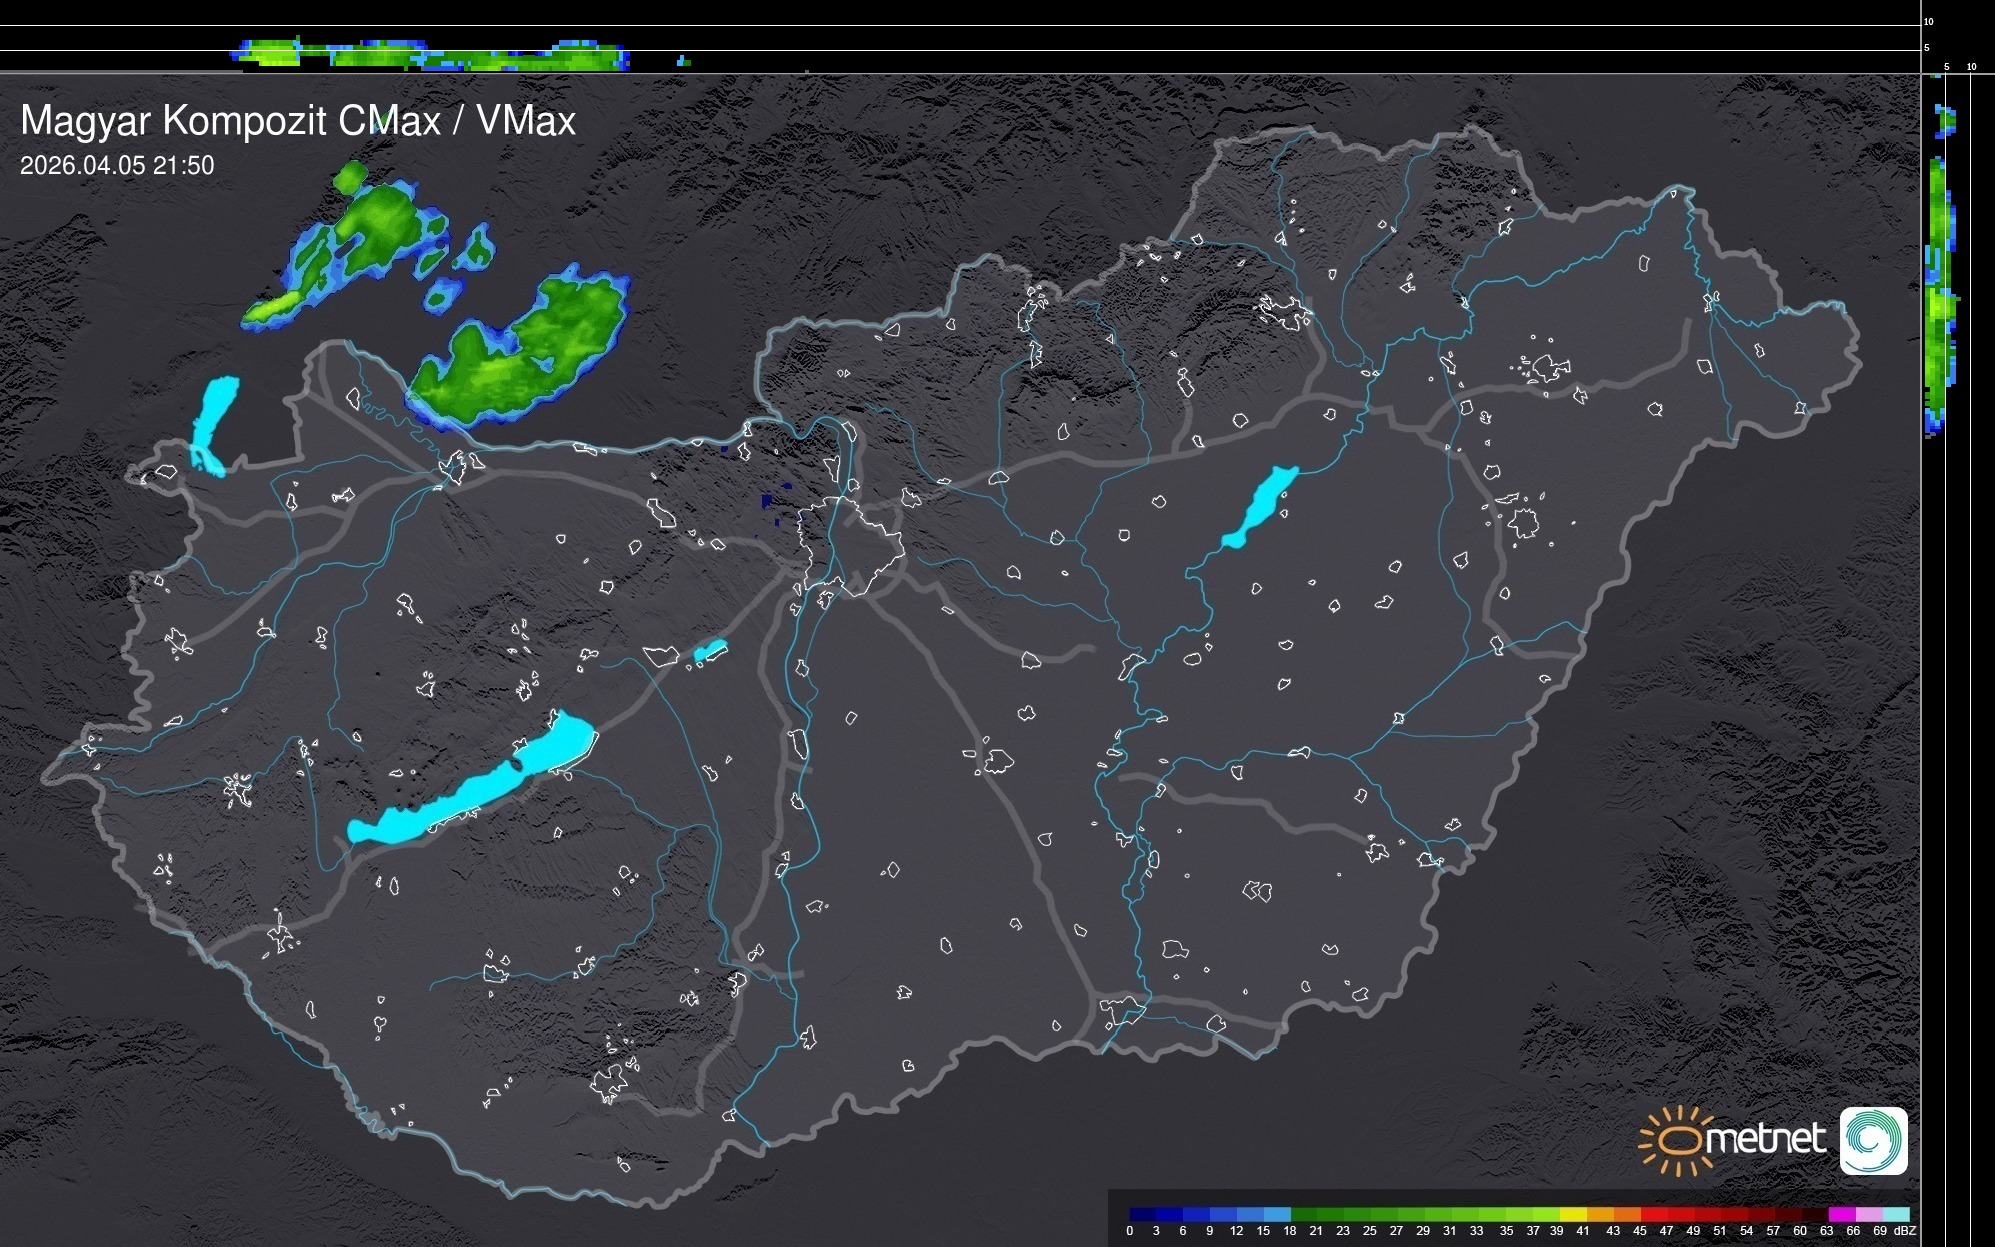Select the dark navy 0-3 dBZ legend swatch
Image resolution: width=1995 pixels, height=1247 pixels.
pos(1143,1214)
